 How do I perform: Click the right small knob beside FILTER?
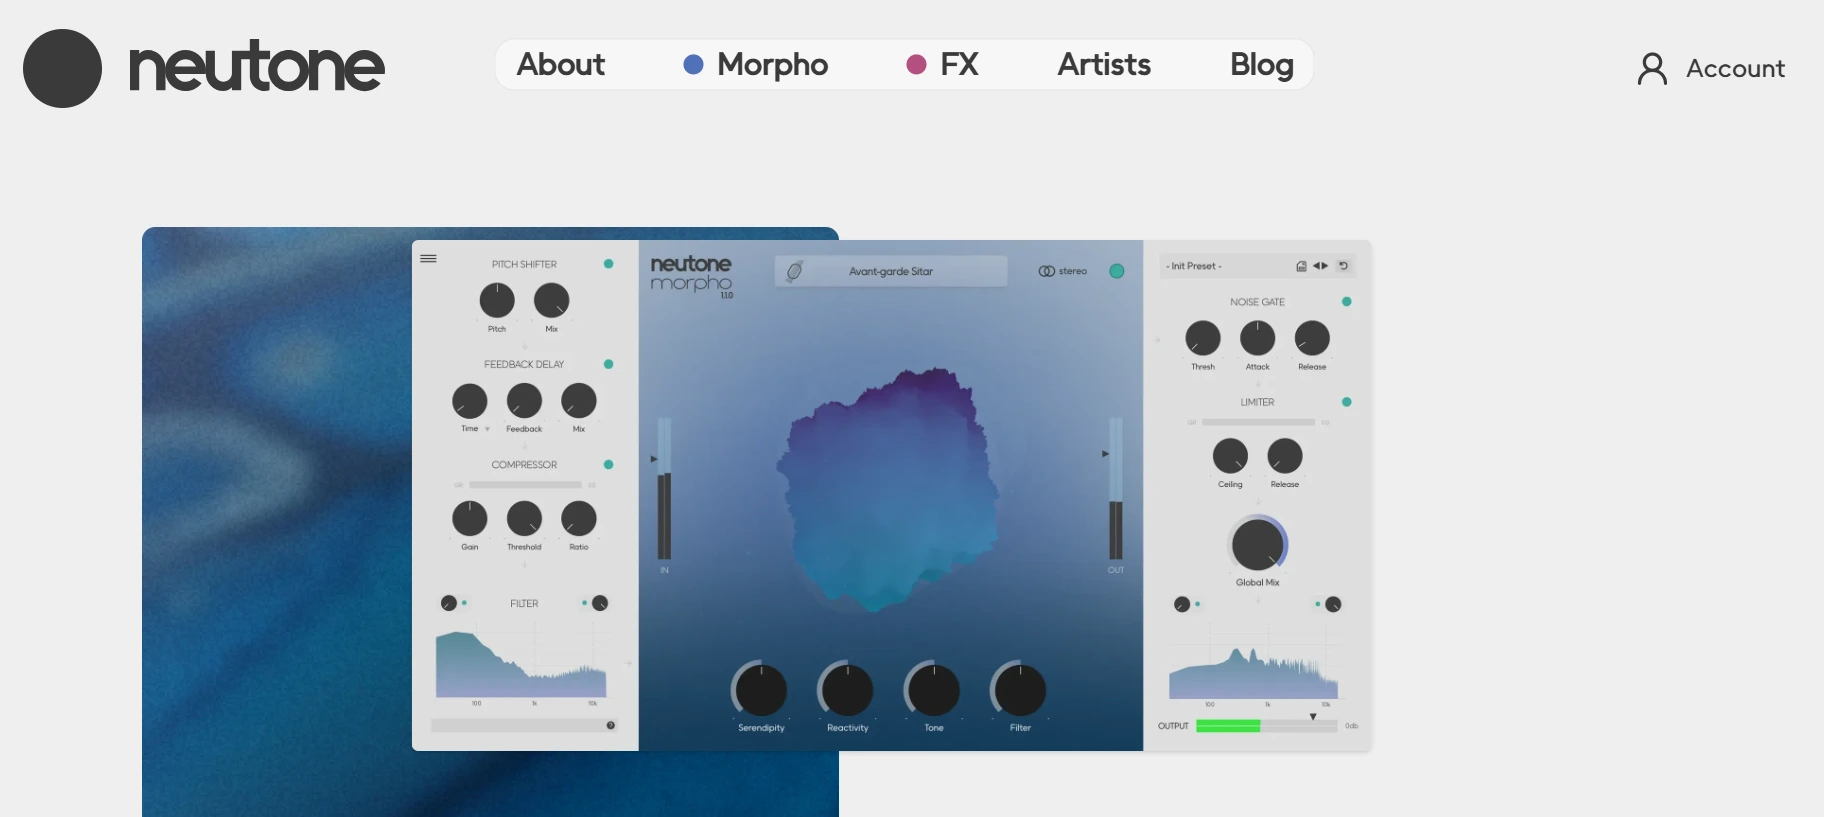pyautogui.click(x=600, y=603)
